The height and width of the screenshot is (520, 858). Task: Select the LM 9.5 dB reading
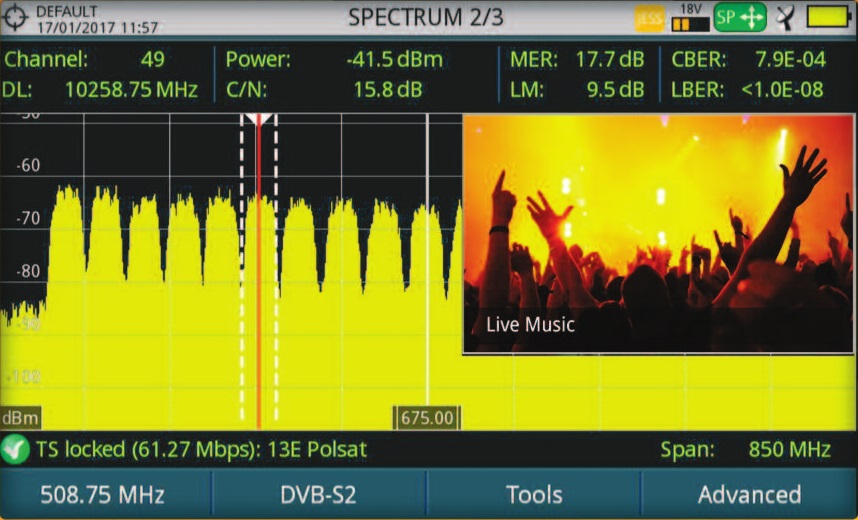(616, 90)
